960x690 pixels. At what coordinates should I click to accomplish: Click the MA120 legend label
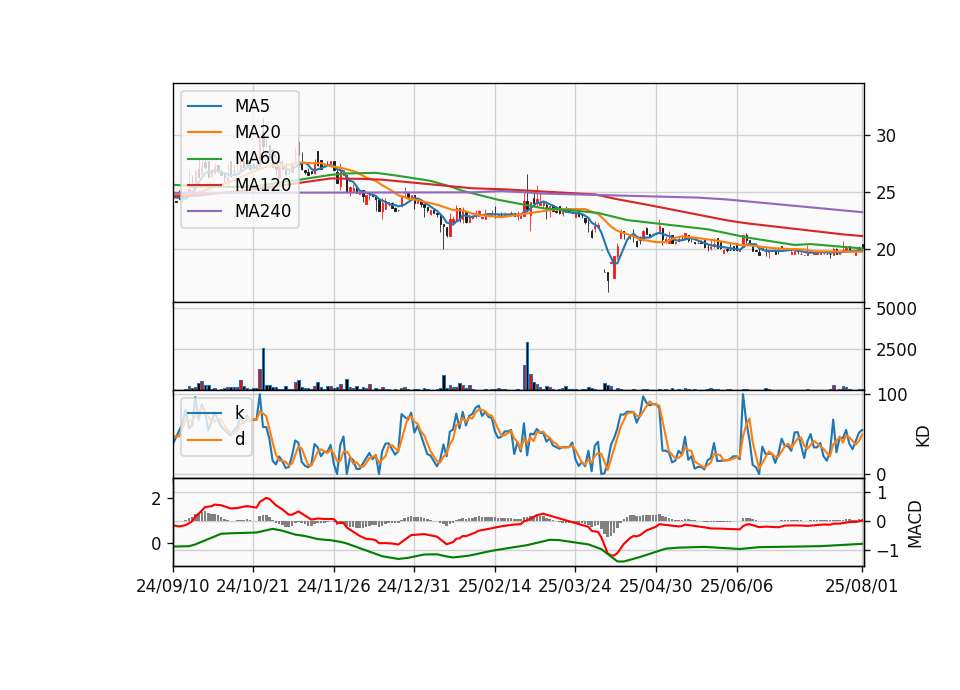pos(263,184)
